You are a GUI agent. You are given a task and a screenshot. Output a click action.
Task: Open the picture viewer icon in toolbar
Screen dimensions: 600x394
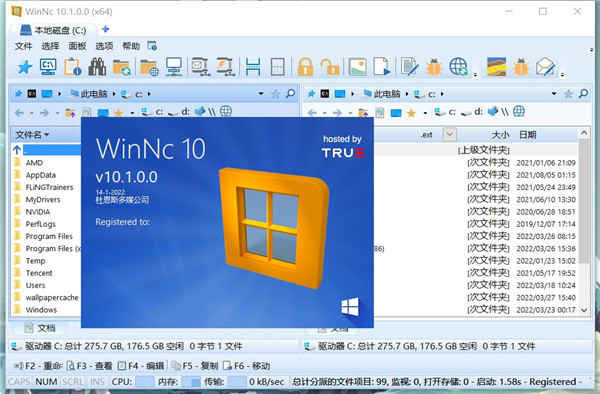click(357, 67)
